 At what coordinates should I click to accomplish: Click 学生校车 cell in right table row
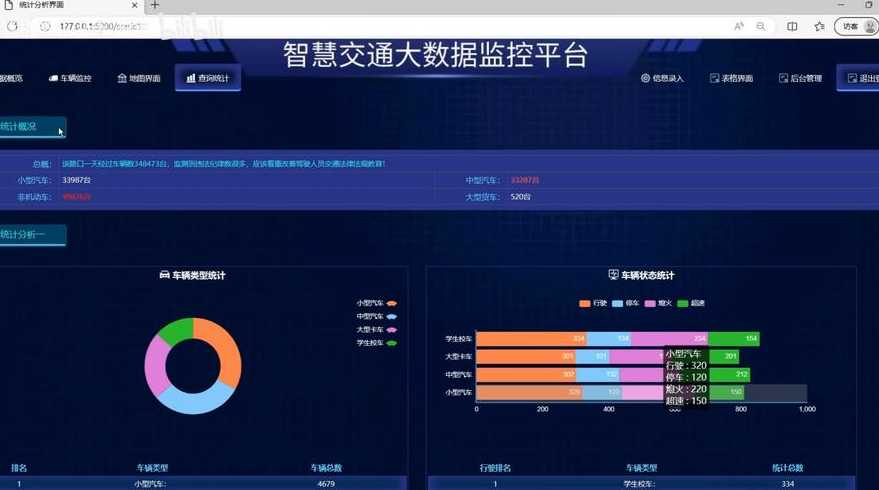click(640, 484)
